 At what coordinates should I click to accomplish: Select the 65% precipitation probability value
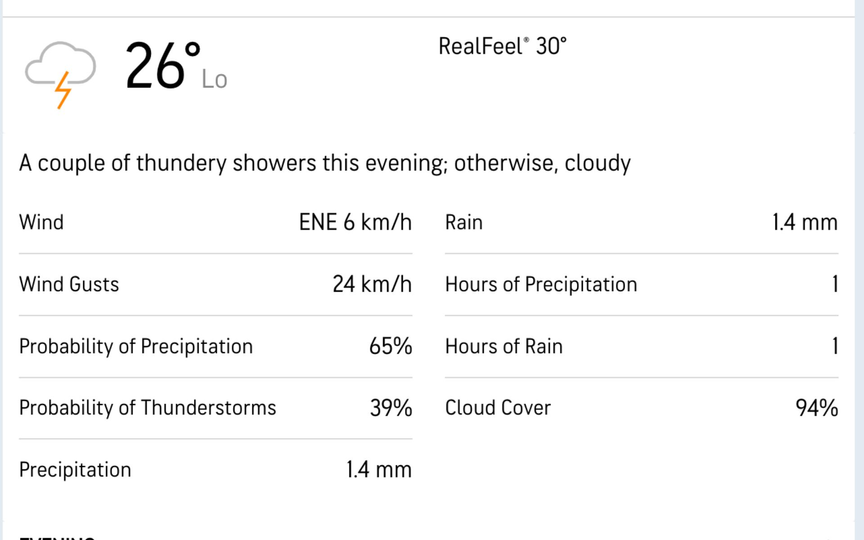[390, 346]
